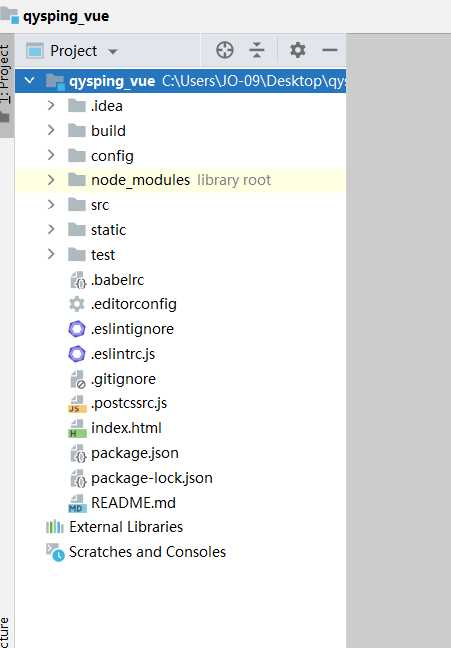The width and height of the screenshot is (451, 648).
Task: Click the .babelrc file icon
Action: pos(78,280)
